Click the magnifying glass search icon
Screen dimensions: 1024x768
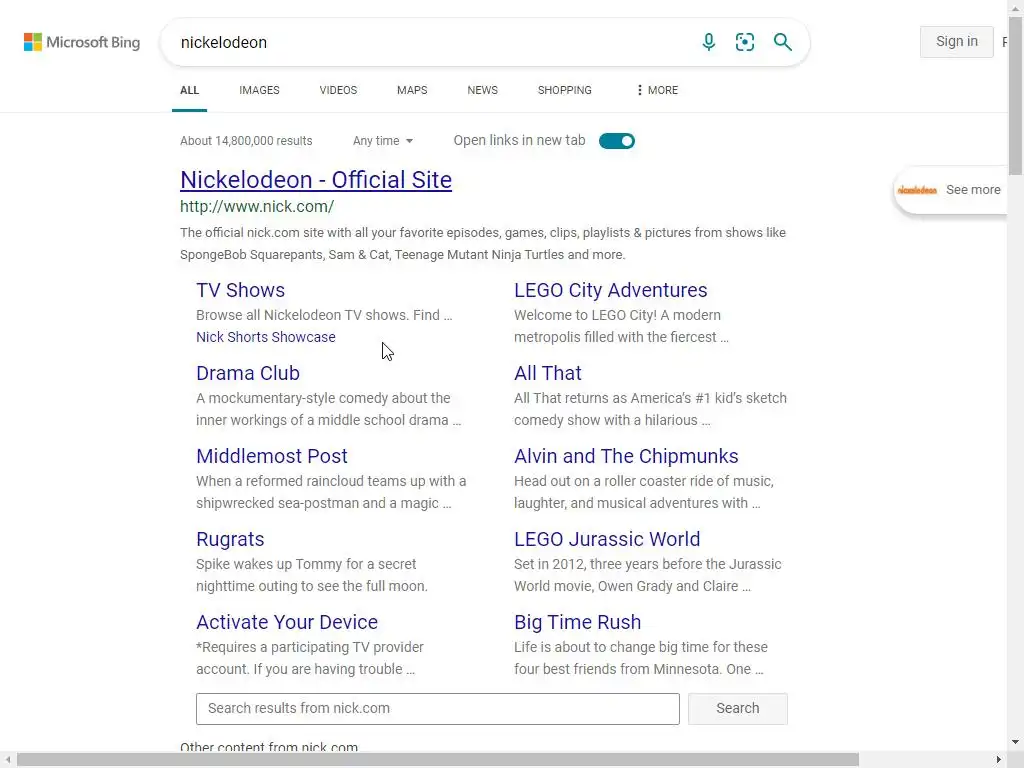click(x=782, y=42)
